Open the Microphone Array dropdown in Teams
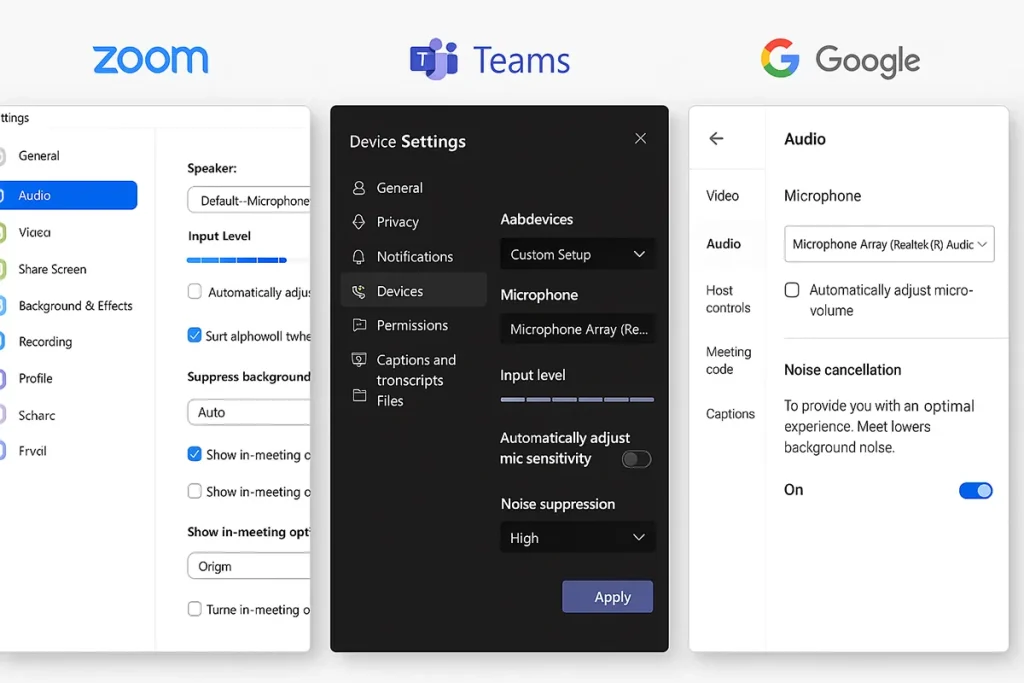The image size is (1024, 683). [577, 329]
